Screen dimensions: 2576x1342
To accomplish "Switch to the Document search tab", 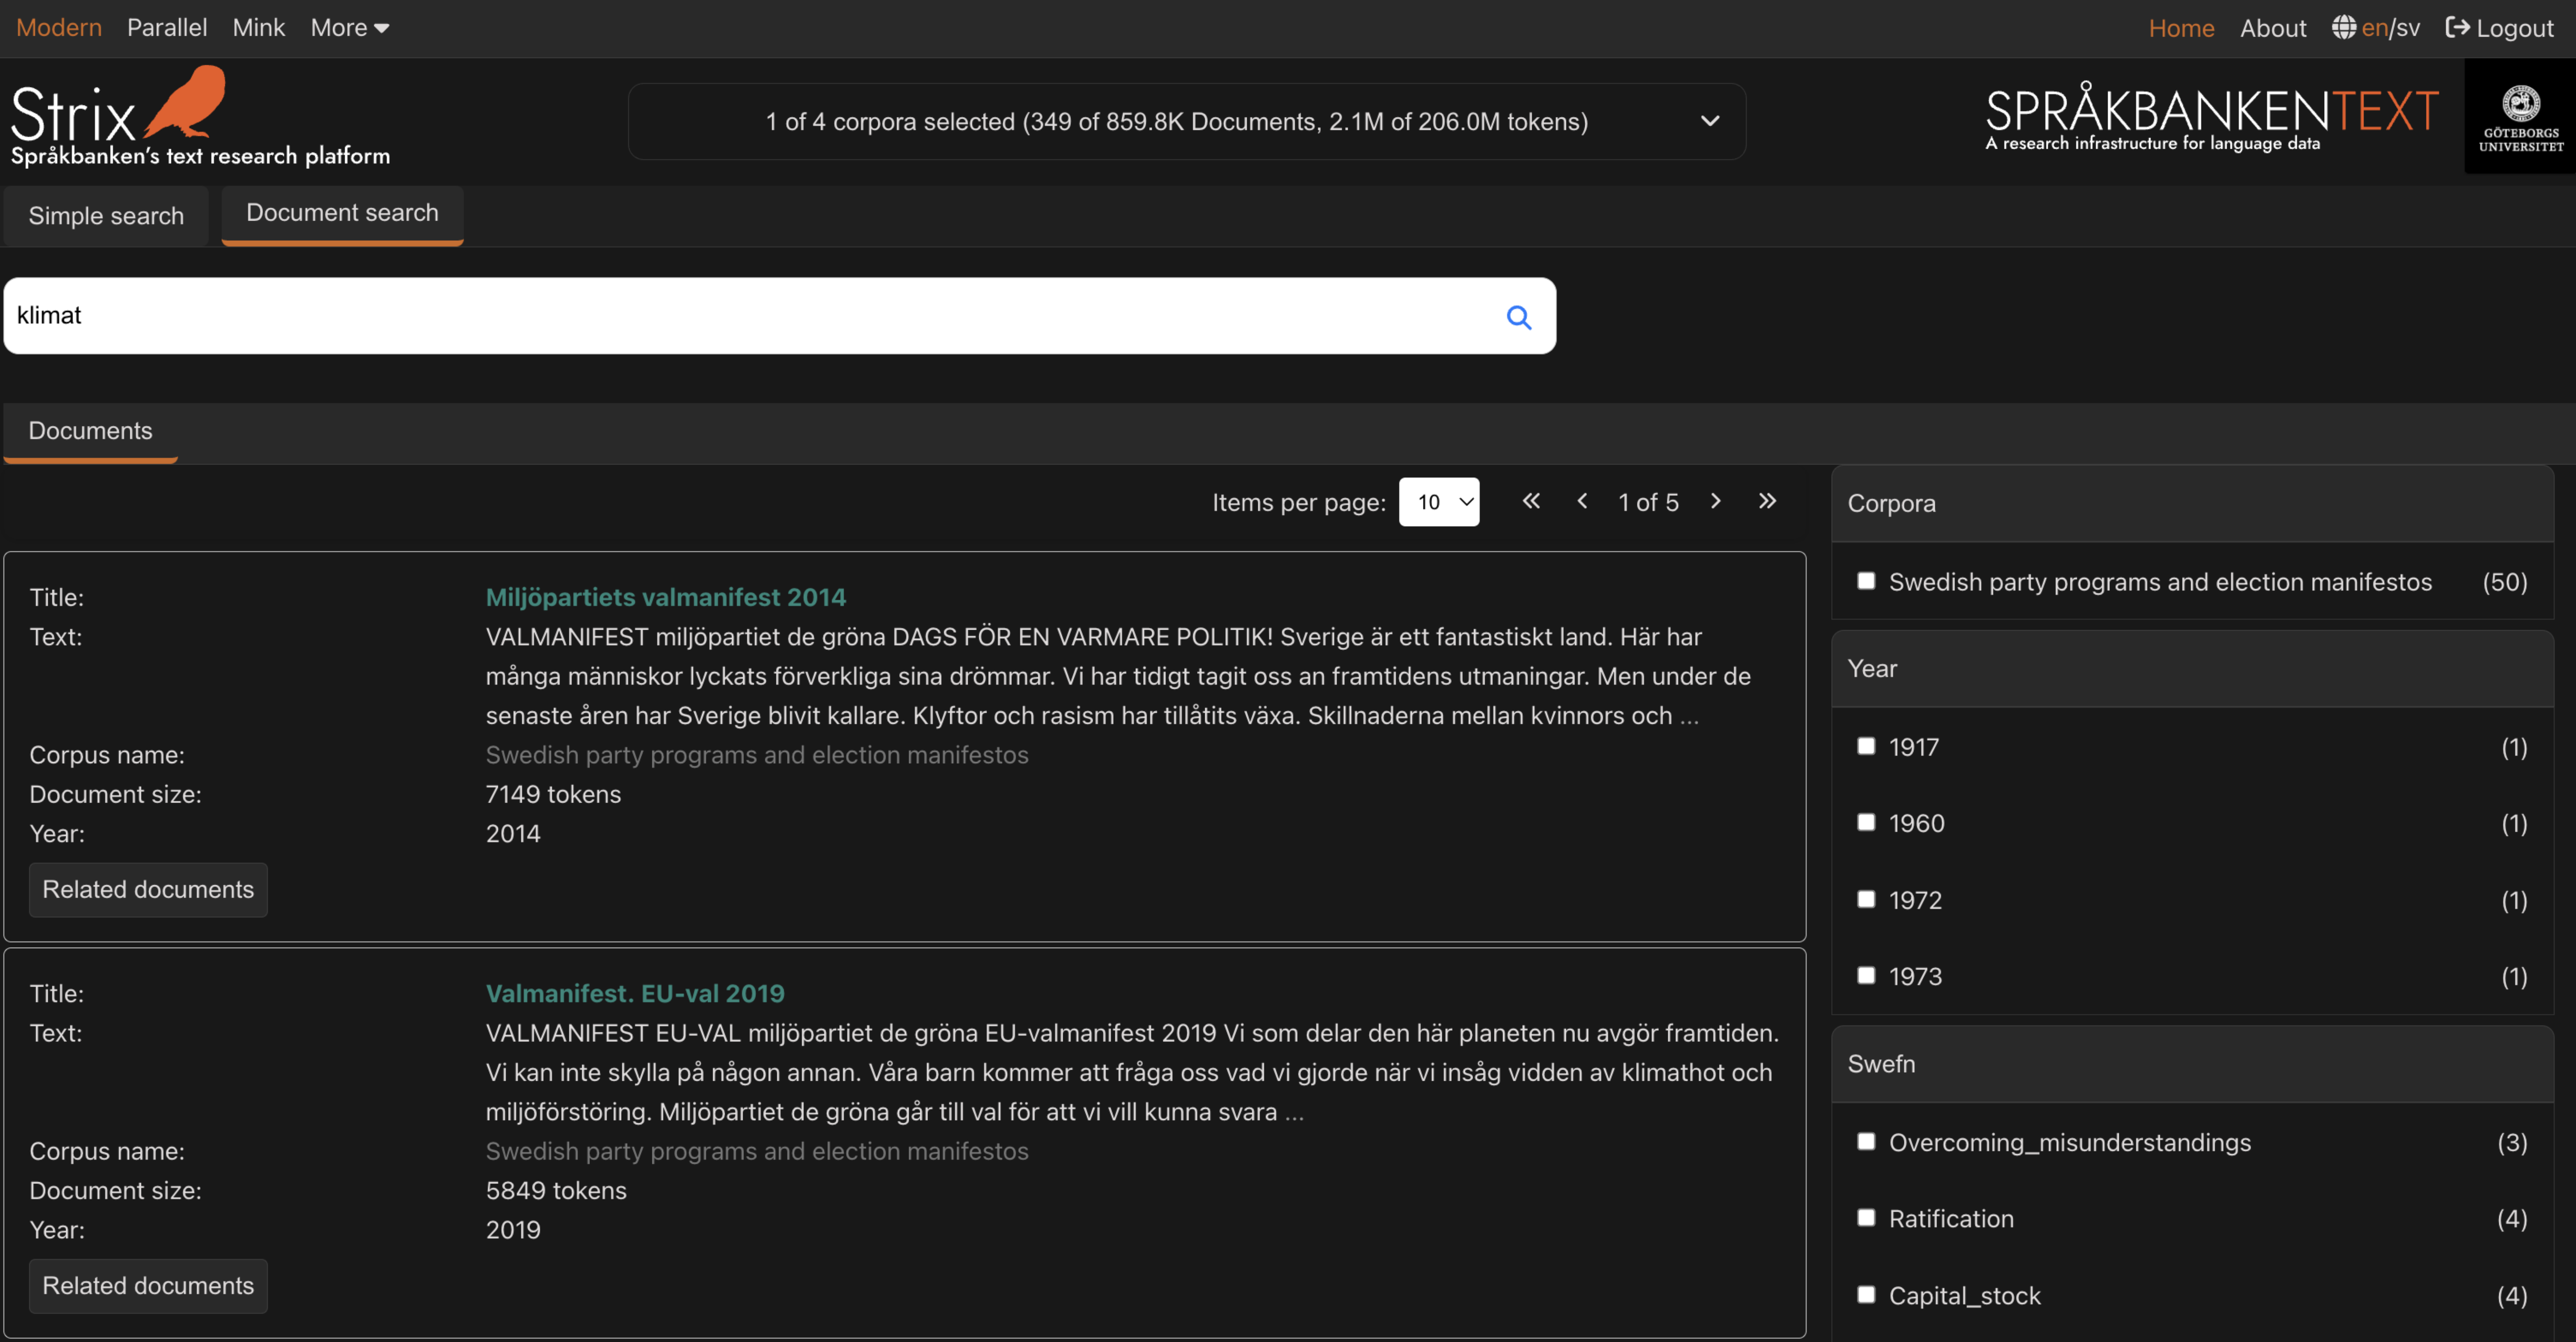I will coord(342,214).
